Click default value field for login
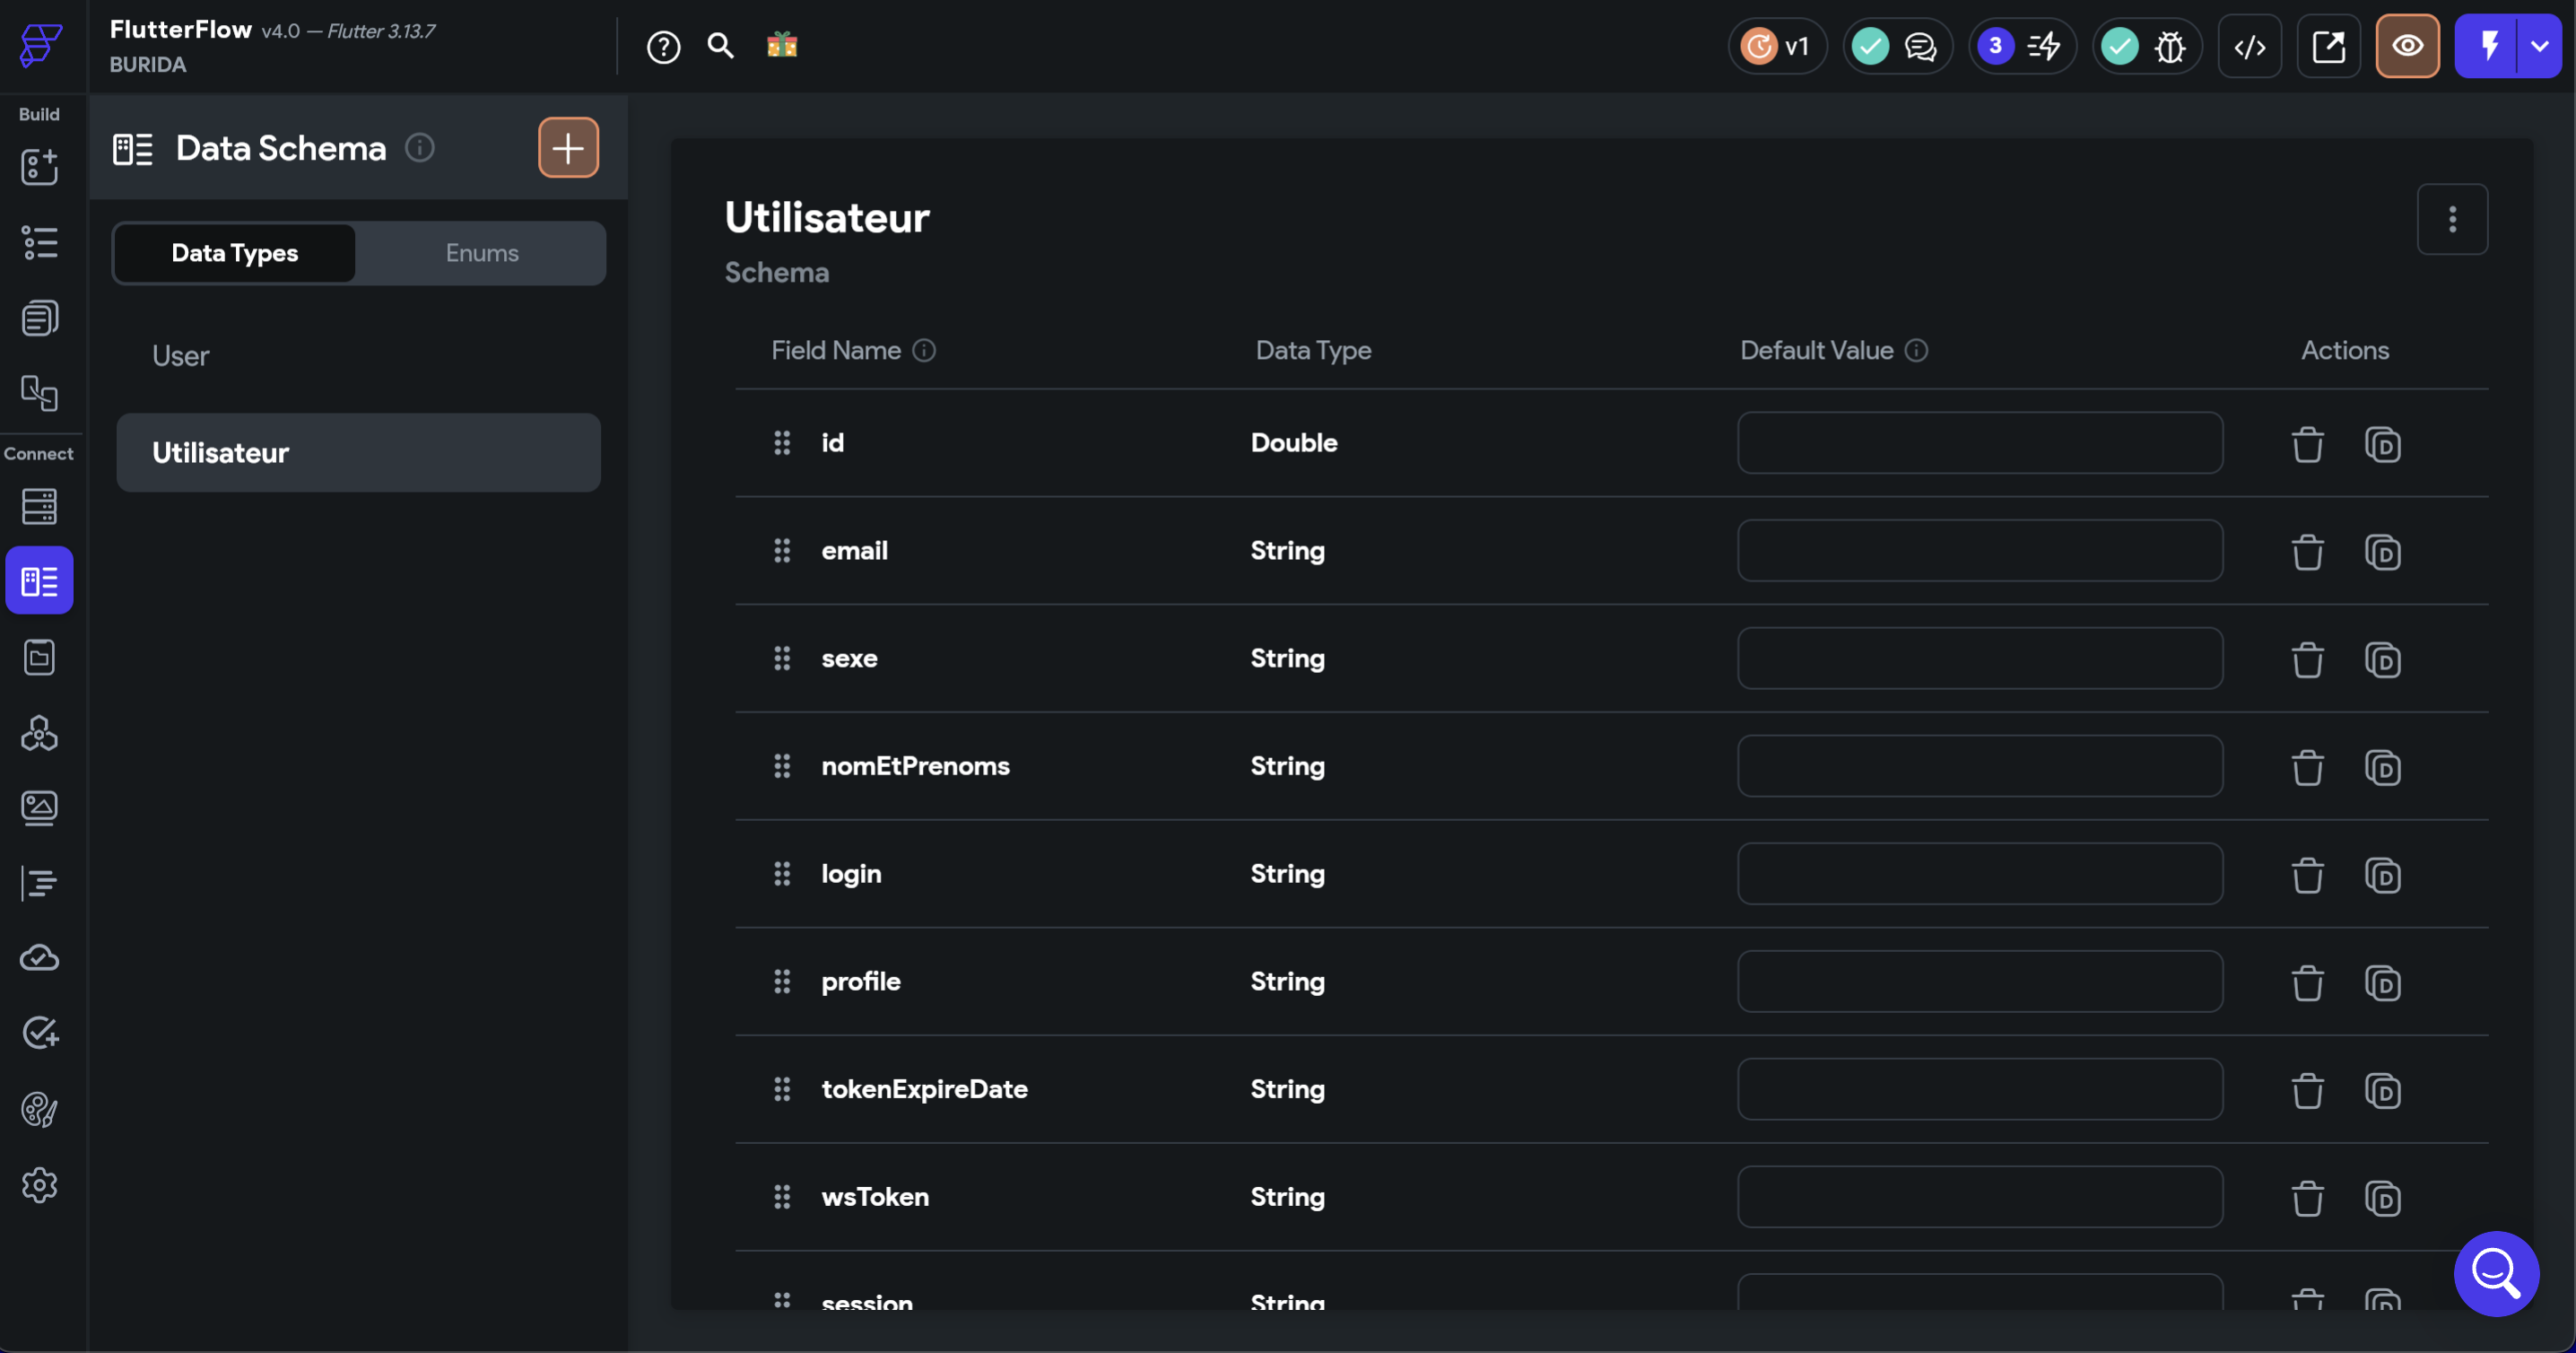 point(1980,874)
